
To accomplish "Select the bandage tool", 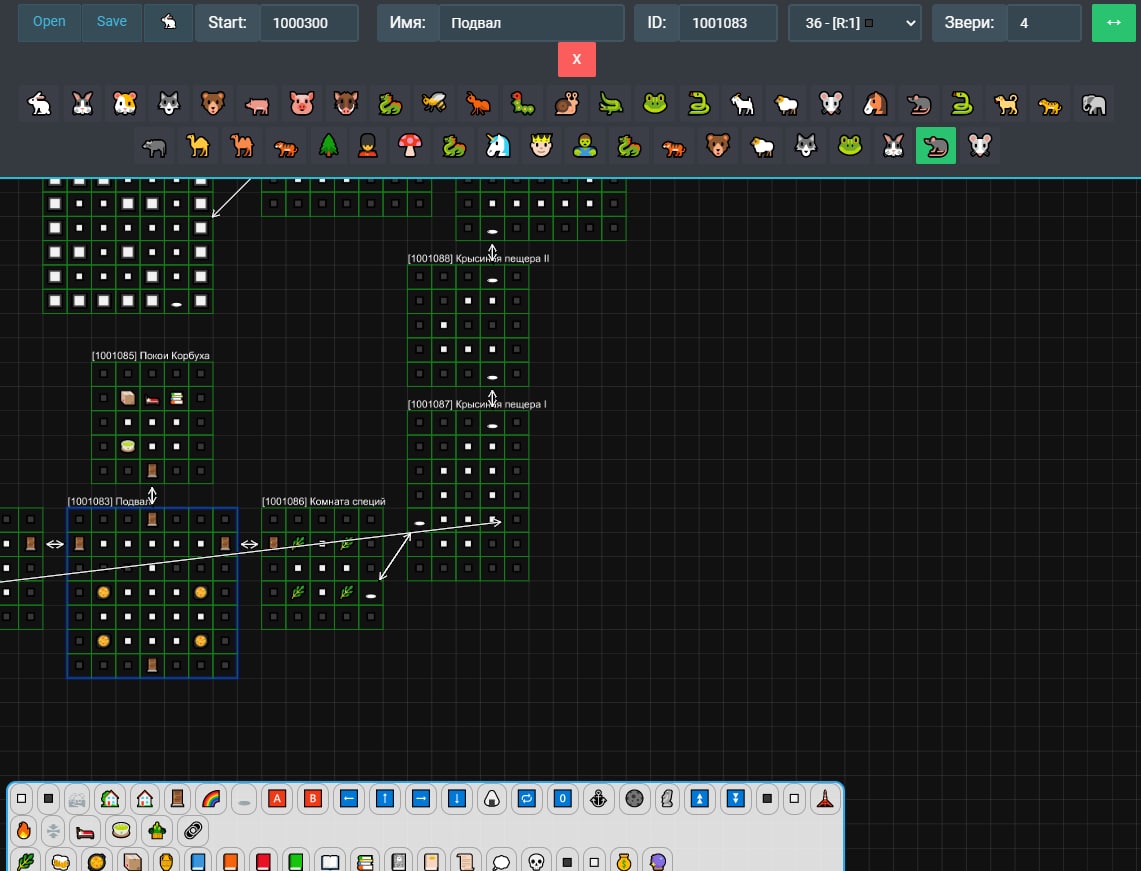I will tap(192, 830).
